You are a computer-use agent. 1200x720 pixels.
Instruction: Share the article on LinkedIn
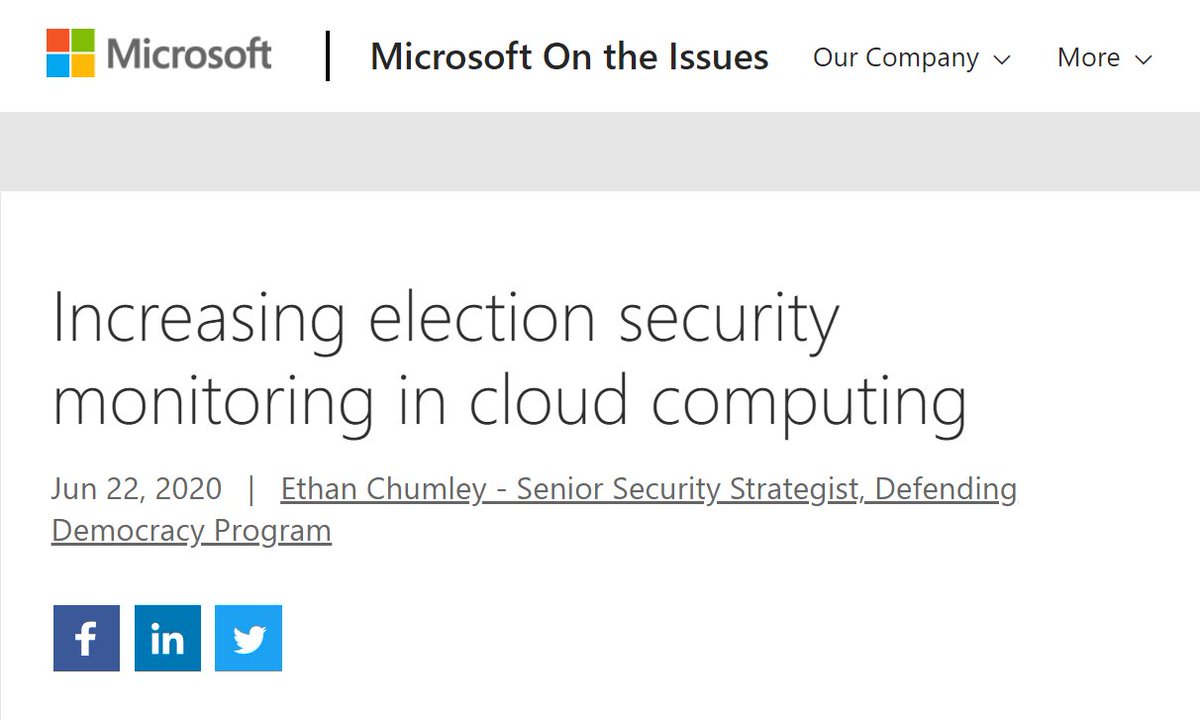point(167,638)
